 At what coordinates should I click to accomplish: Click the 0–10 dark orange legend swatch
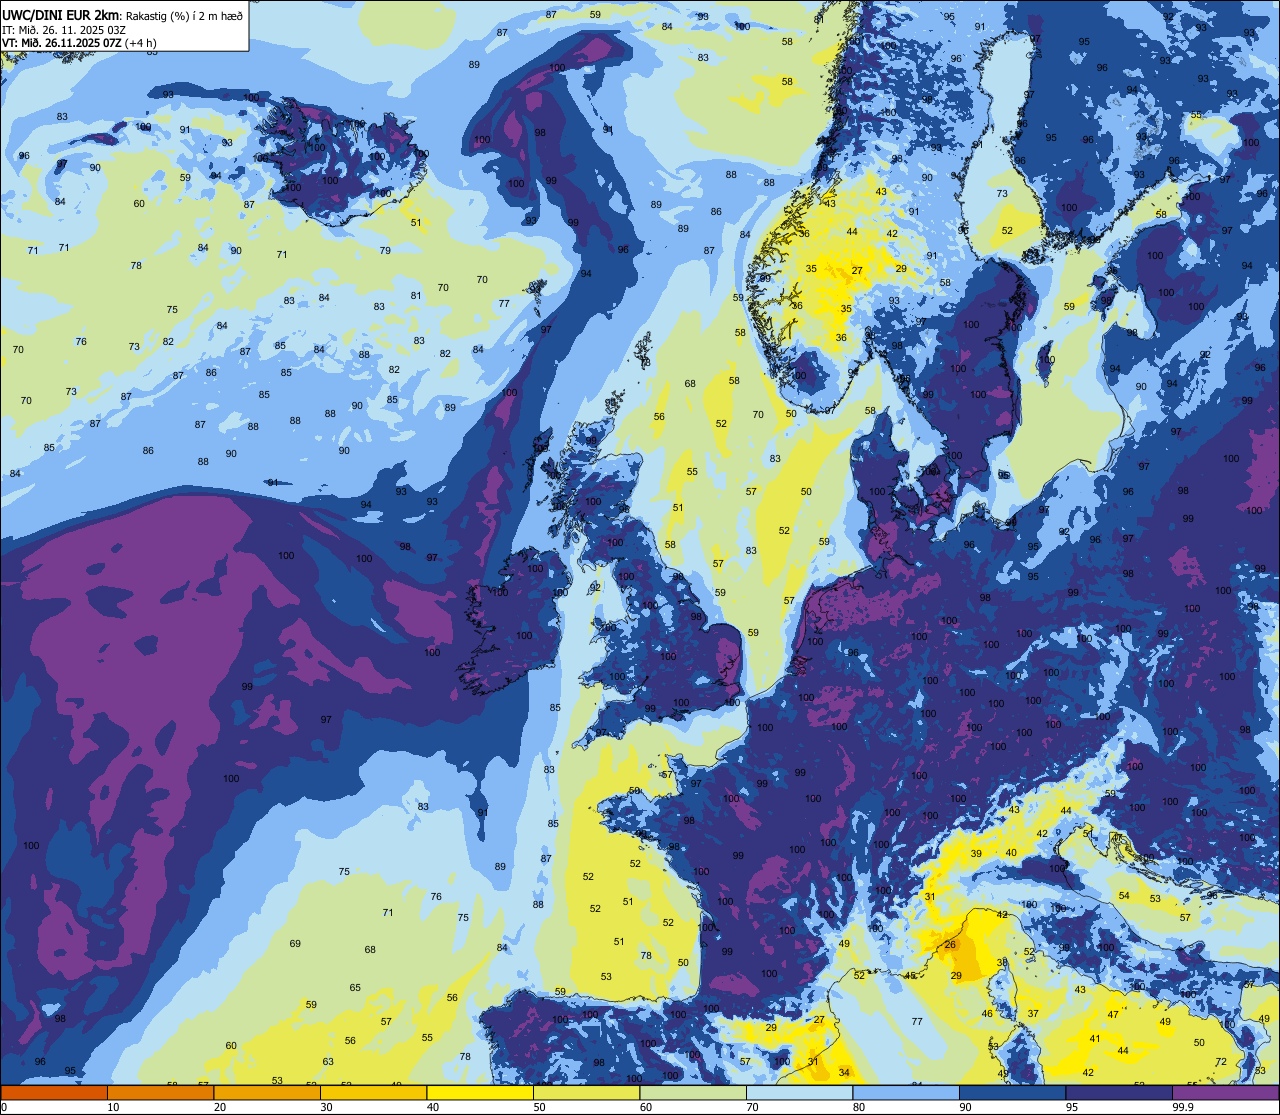[x=54, y=1092]
